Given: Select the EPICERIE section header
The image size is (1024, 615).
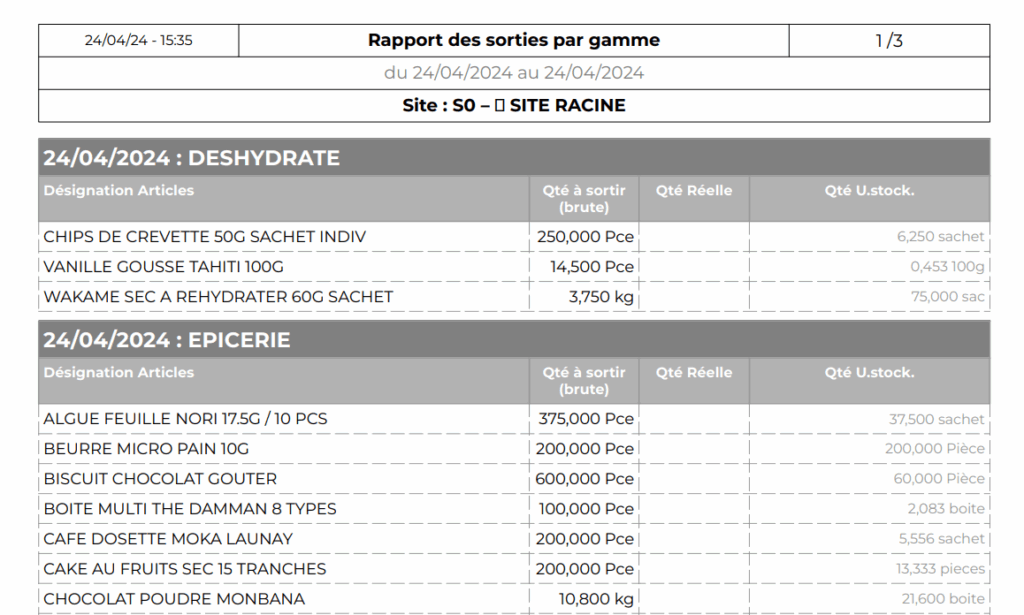Looking at the screenshot, I should pos(166,340).
